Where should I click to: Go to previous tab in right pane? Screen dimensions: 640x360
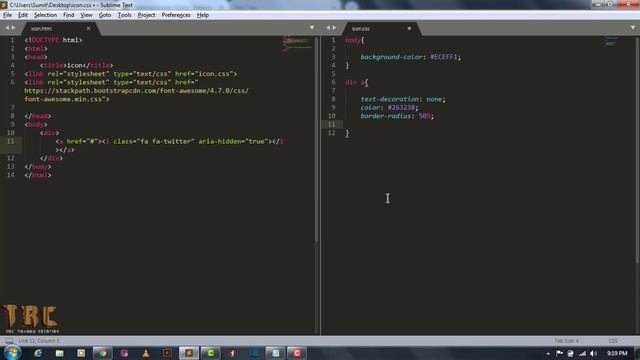pos(328,28)
